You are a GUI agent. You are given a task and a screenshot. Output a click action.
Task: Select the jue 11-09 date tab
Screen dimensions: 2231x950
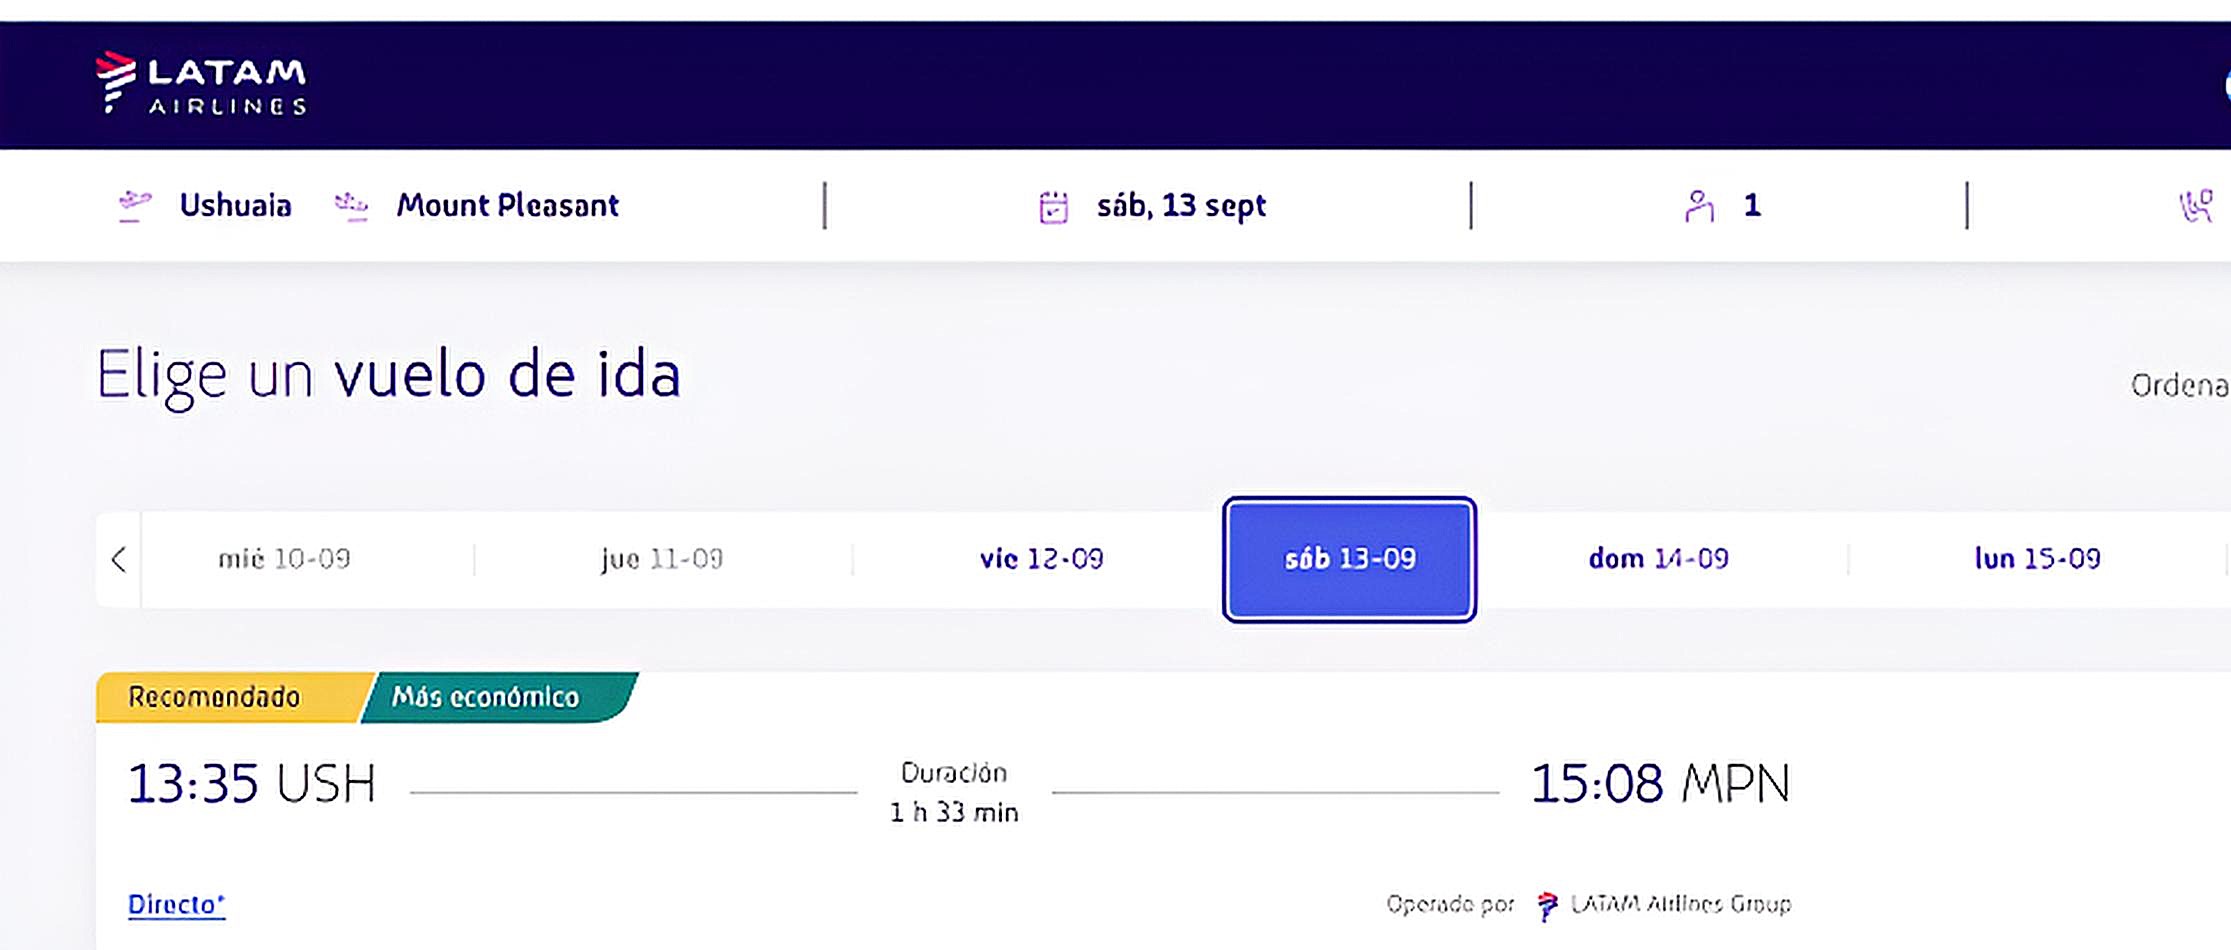[662, 558]
